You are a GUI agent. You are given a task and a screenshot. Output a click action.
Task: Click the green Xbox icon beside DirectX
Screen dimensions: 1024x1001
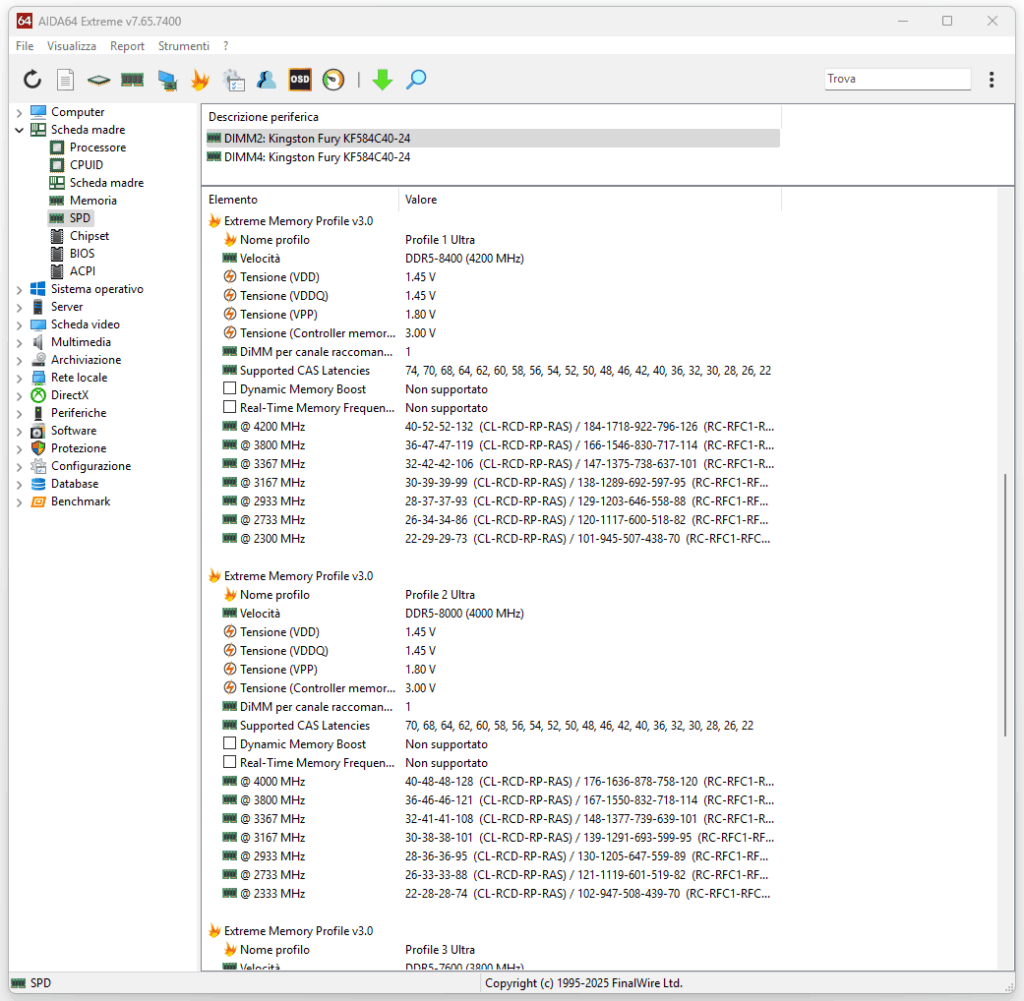point(39,395)
